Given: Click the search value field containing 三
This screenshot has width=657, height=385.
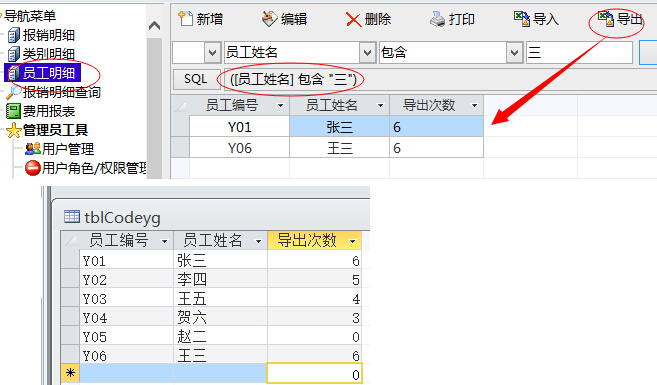Looking at the screenshot, I should coord(579,53).
